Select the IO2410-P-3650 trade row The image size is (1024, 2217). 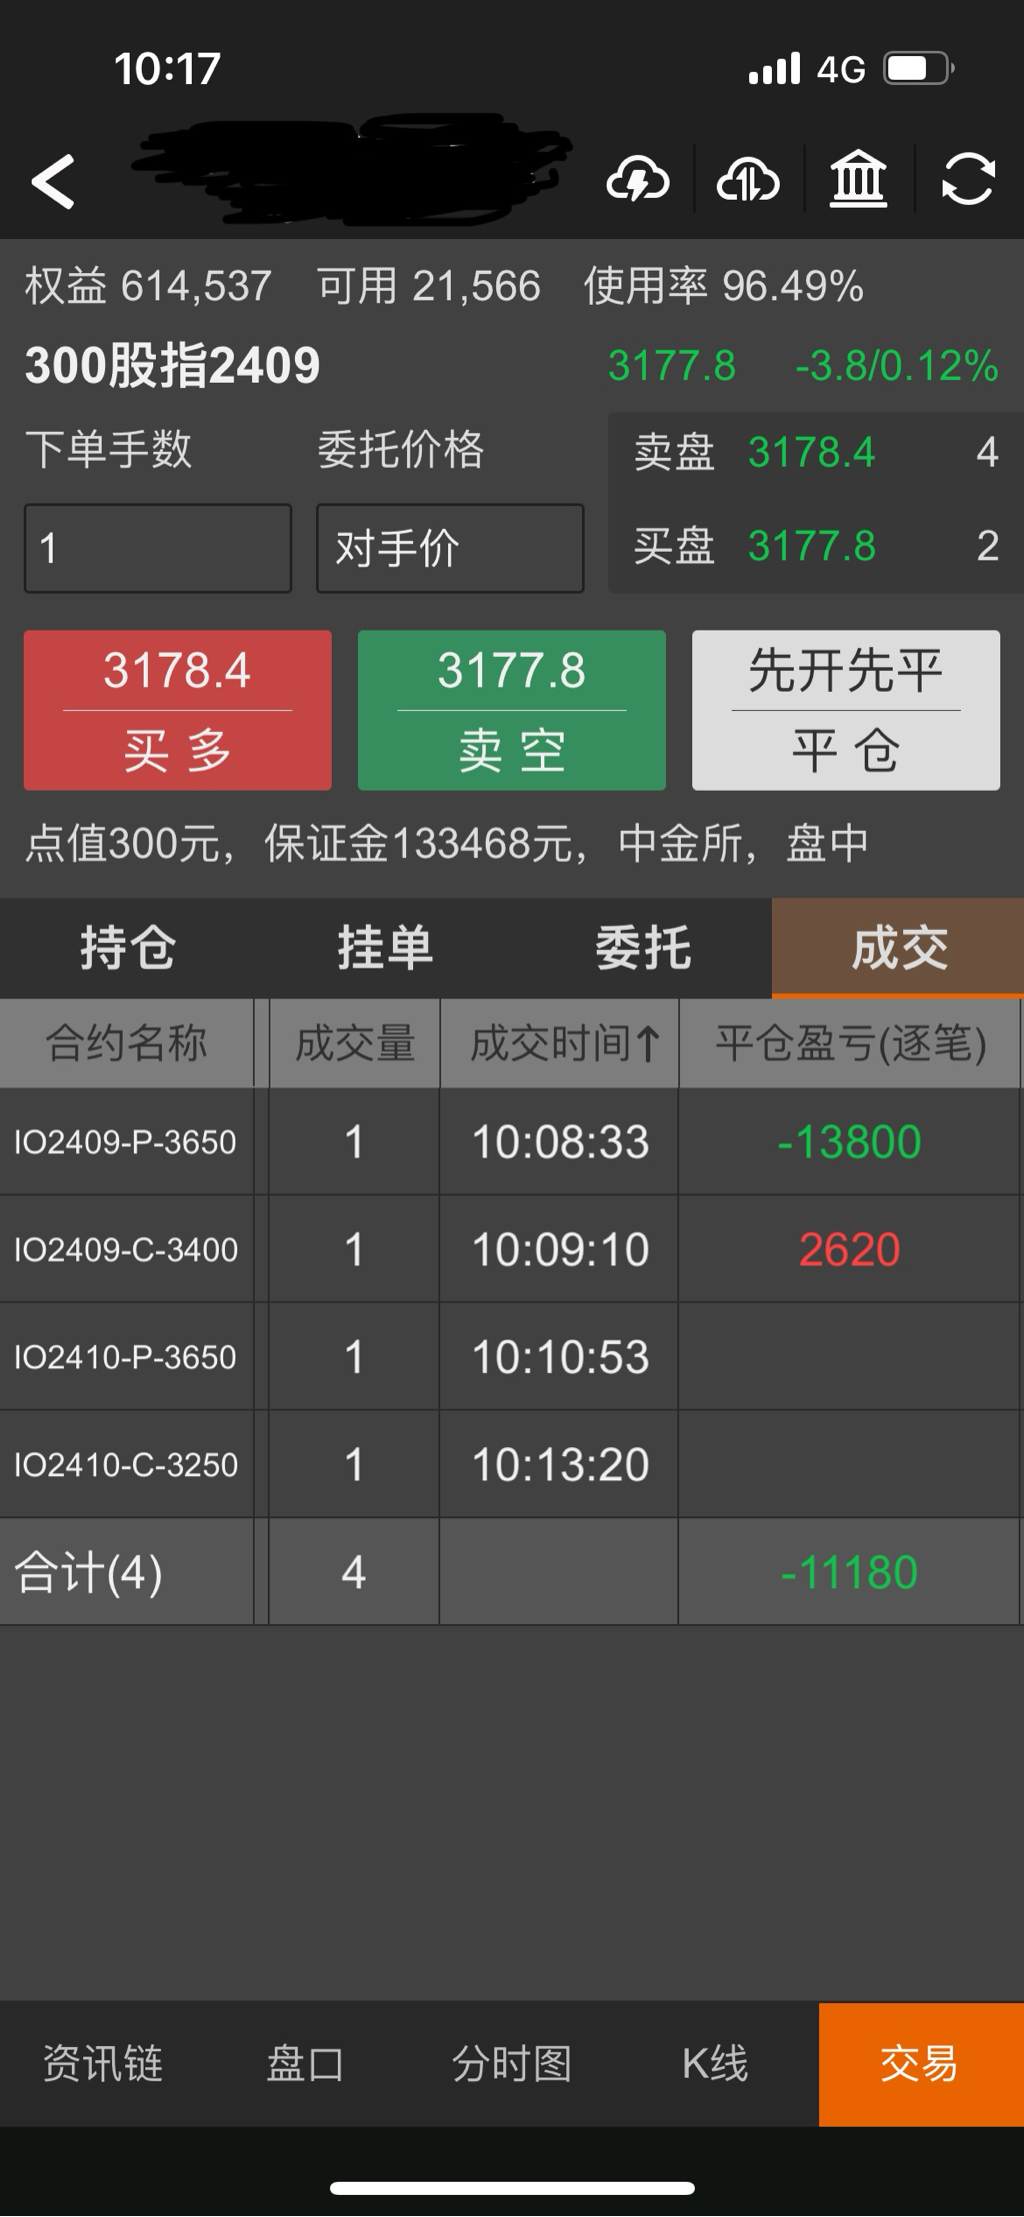(x=510, y=1357)
